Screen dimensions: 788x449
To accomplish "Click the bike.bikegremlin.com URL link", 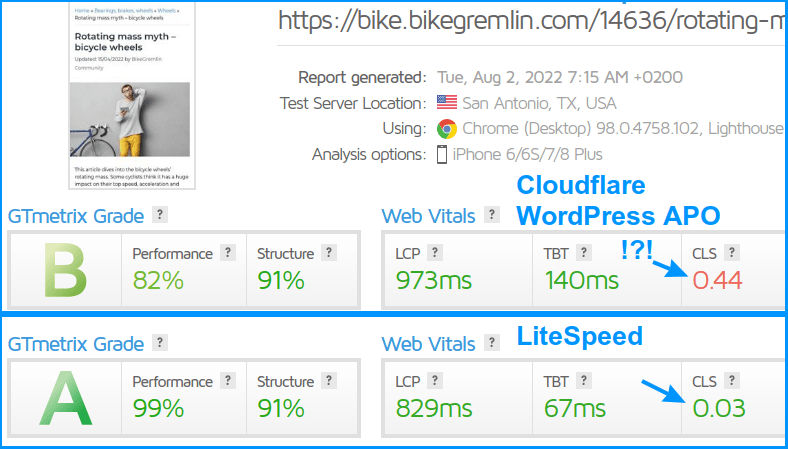I will click(x=533, y=21).
